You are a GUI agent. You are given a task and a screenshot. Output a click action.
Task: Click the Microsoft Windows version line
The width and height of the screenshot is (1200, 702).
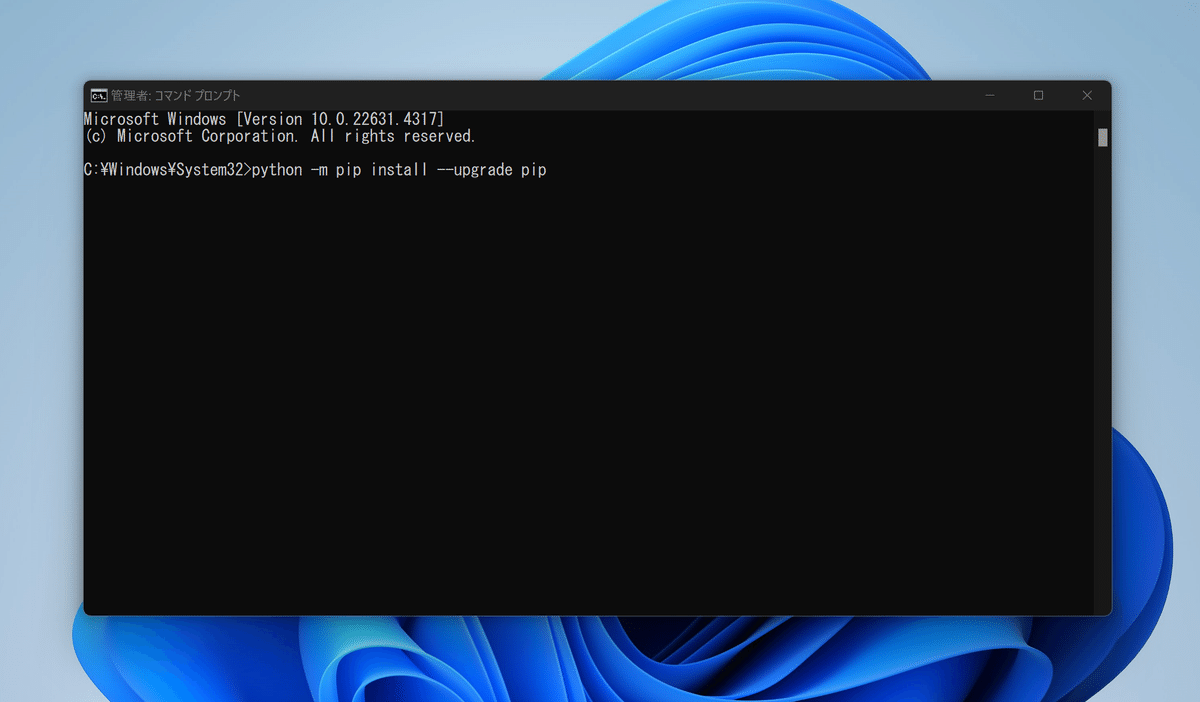pyautogui.click(x=264, y=119)
